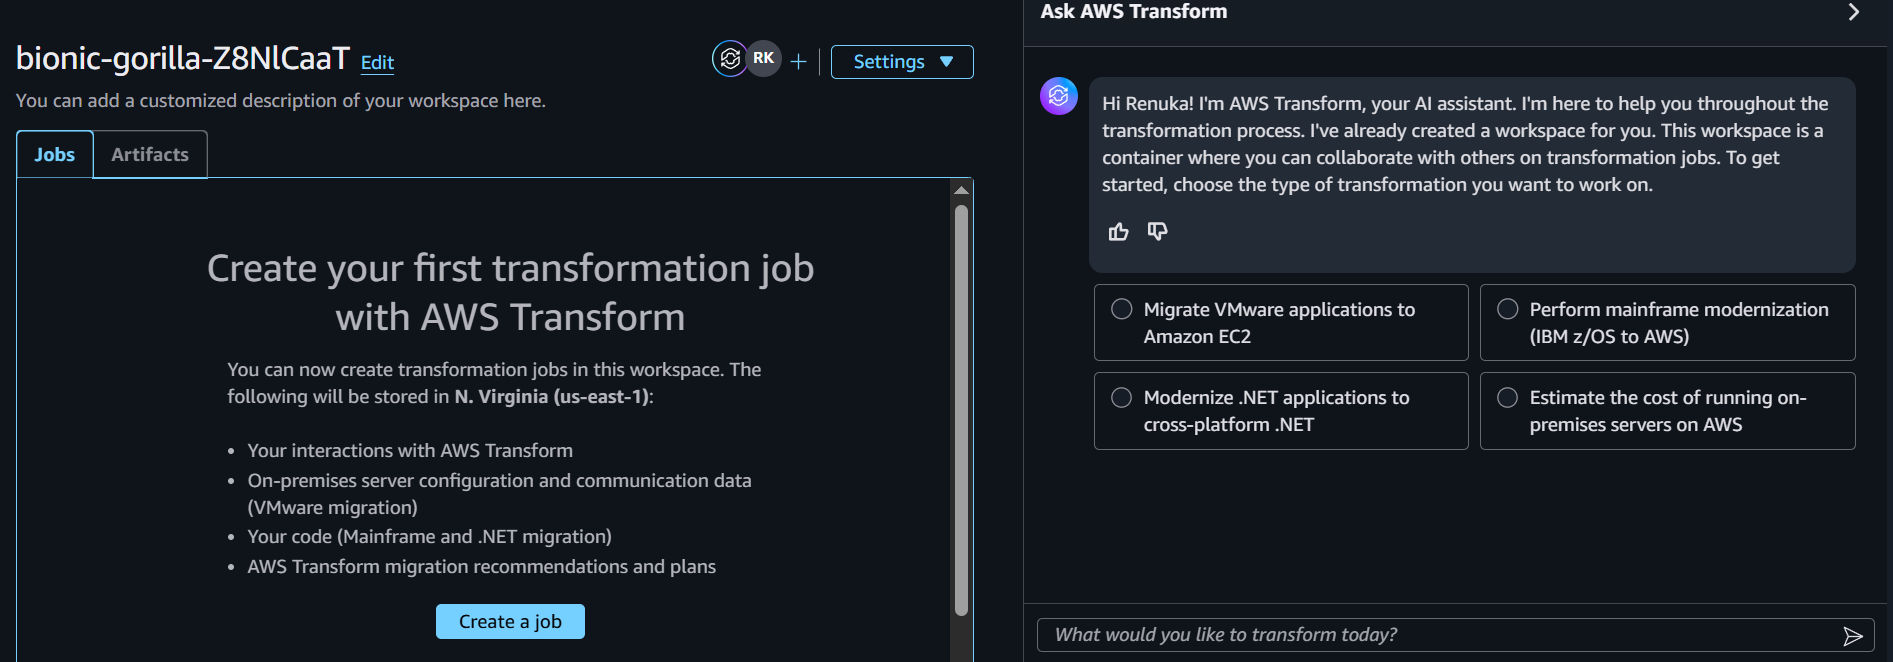Switch to the Jobs tab
Image resolution: width=1893 pixels, height=662 pixels.
(x=55, y=155)
